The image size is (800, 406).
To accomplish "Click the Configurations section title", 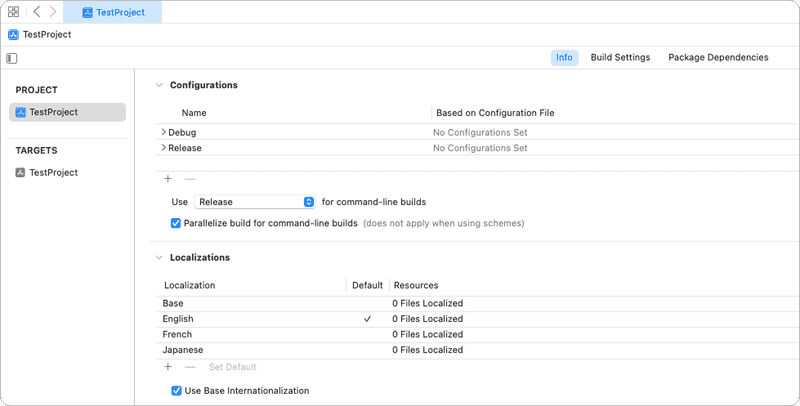I will 204,85.
